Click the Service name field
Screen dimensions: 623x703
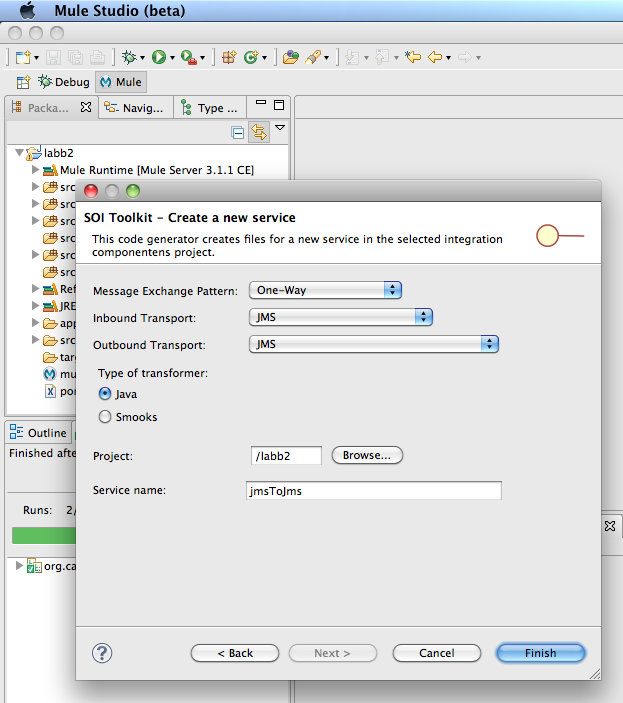tap(374, 490)
